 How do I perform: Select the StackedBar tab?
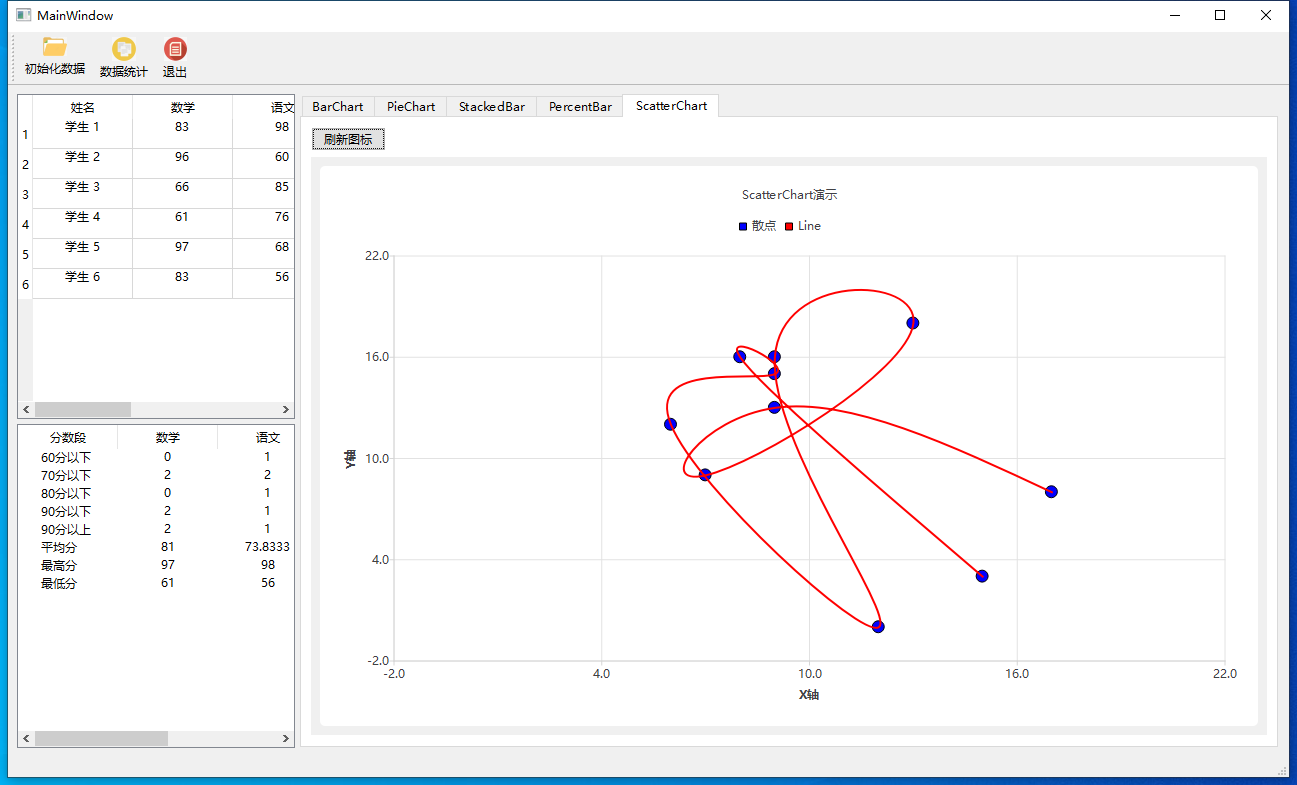(x=491, y=106)
